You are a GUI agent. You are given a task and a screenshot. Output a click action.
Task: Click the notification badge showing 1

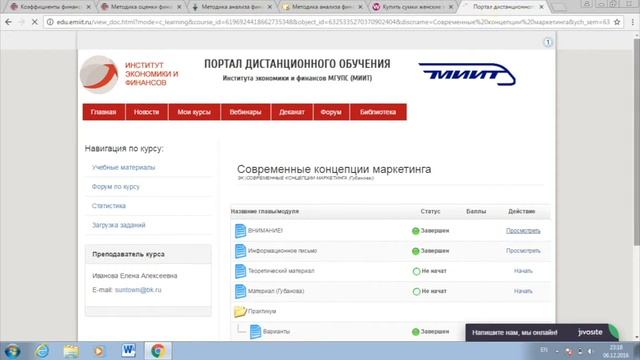click(x=548, y=42)
